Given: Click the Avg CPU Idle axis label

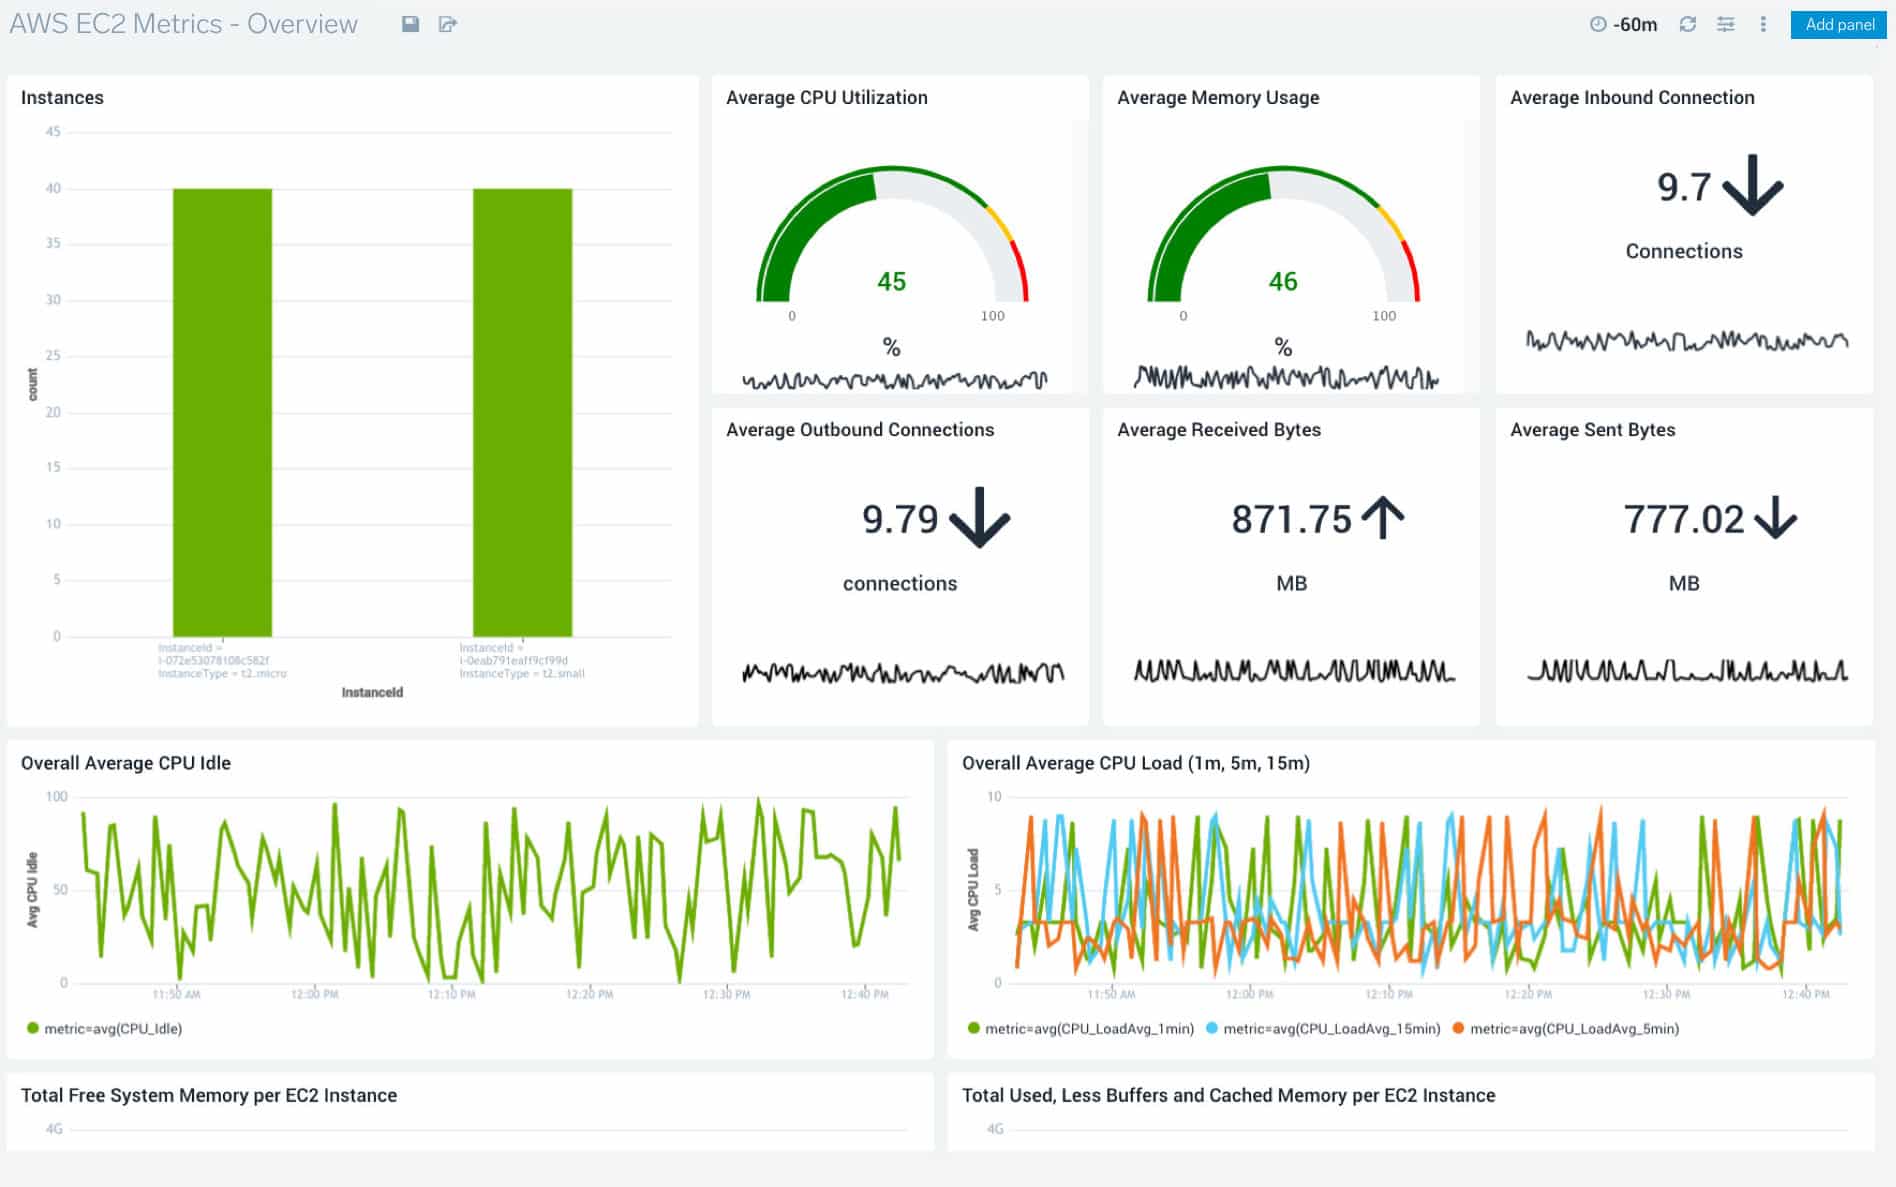Looking at the screenshot, I should tap(33, 890).
